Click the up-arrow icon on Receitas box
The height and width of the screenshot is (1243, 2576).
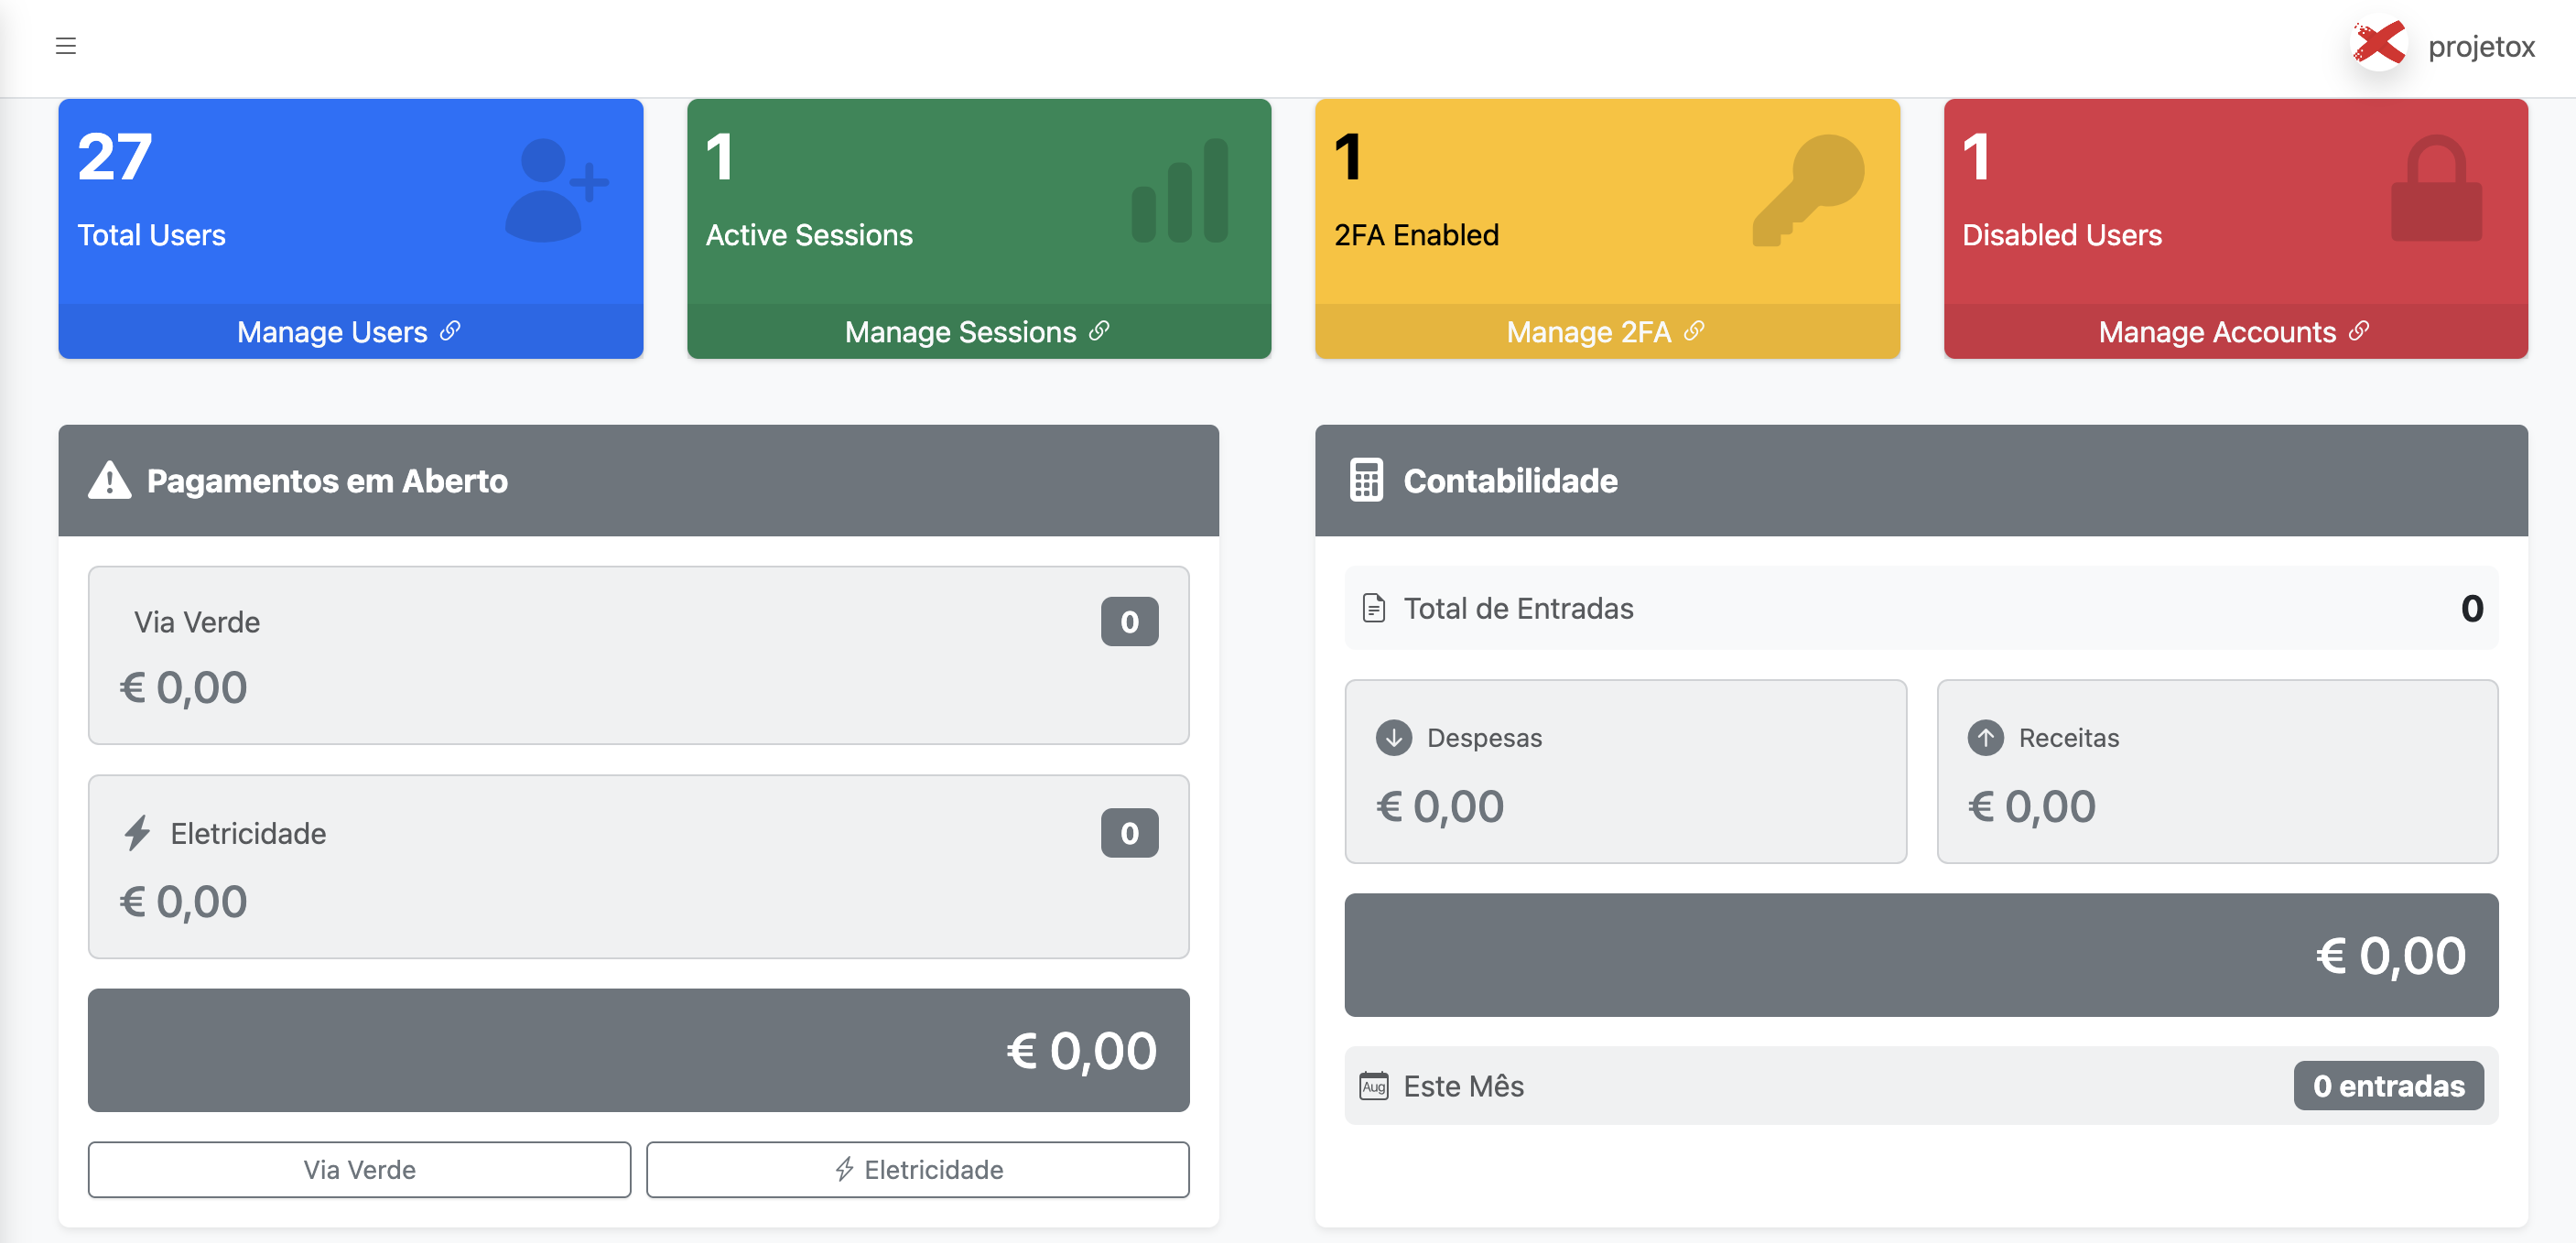(1987, 738)
